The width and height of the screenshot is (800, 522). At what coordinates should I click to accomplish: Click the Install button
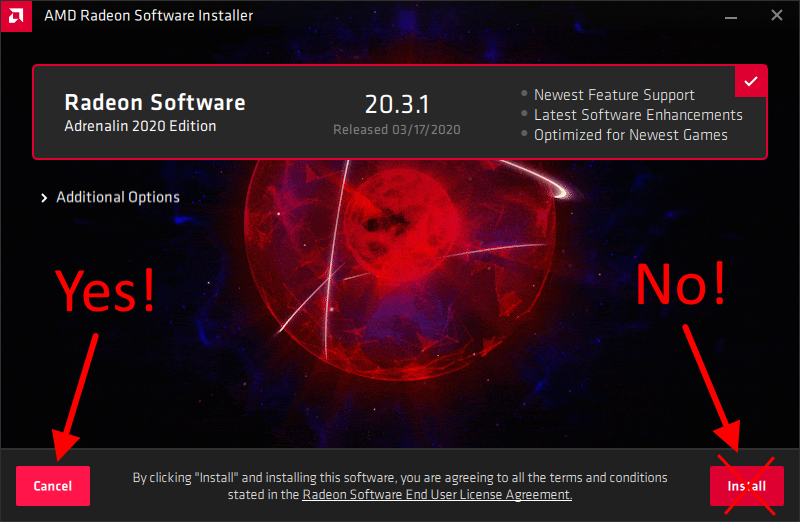[746, 486]
